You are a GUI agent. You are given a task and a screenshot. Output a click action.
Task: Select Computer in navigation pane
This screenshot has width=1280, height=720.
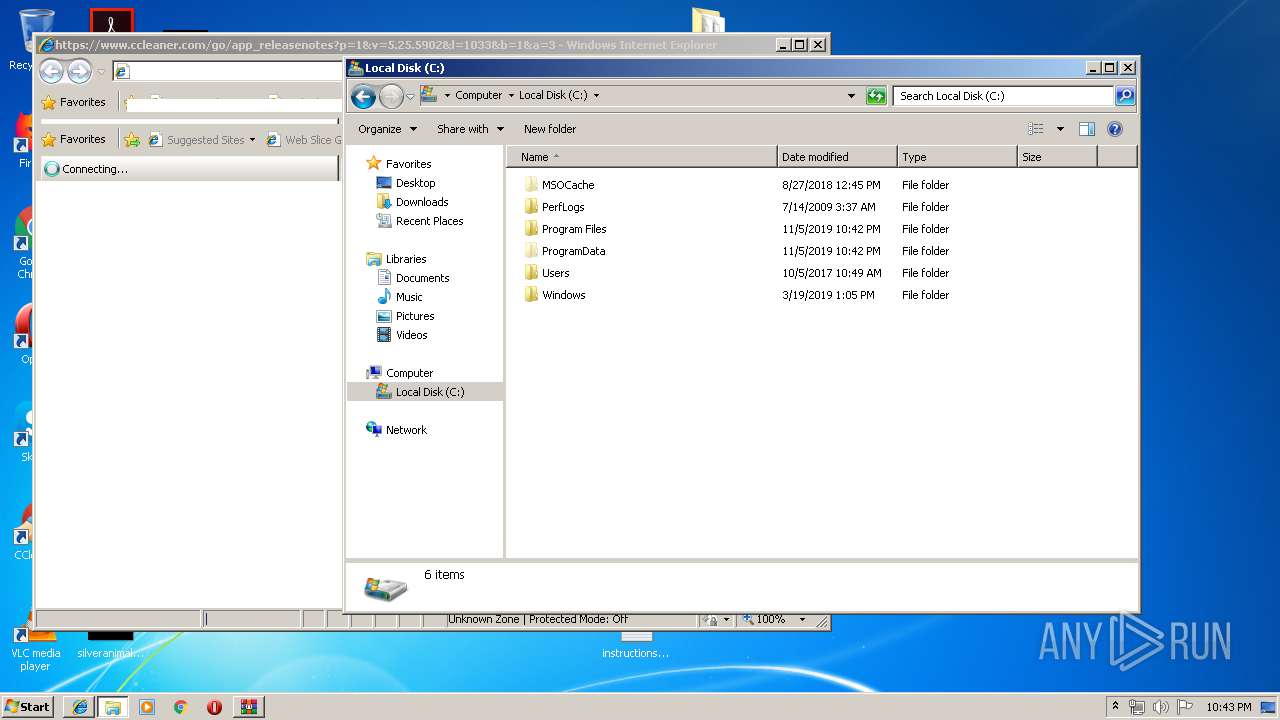coord(409,373)
